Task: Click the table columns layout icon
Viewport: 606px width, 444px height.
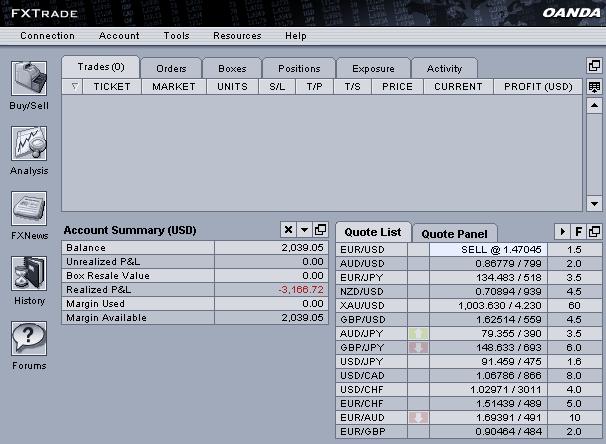Action: coord(594,87)
